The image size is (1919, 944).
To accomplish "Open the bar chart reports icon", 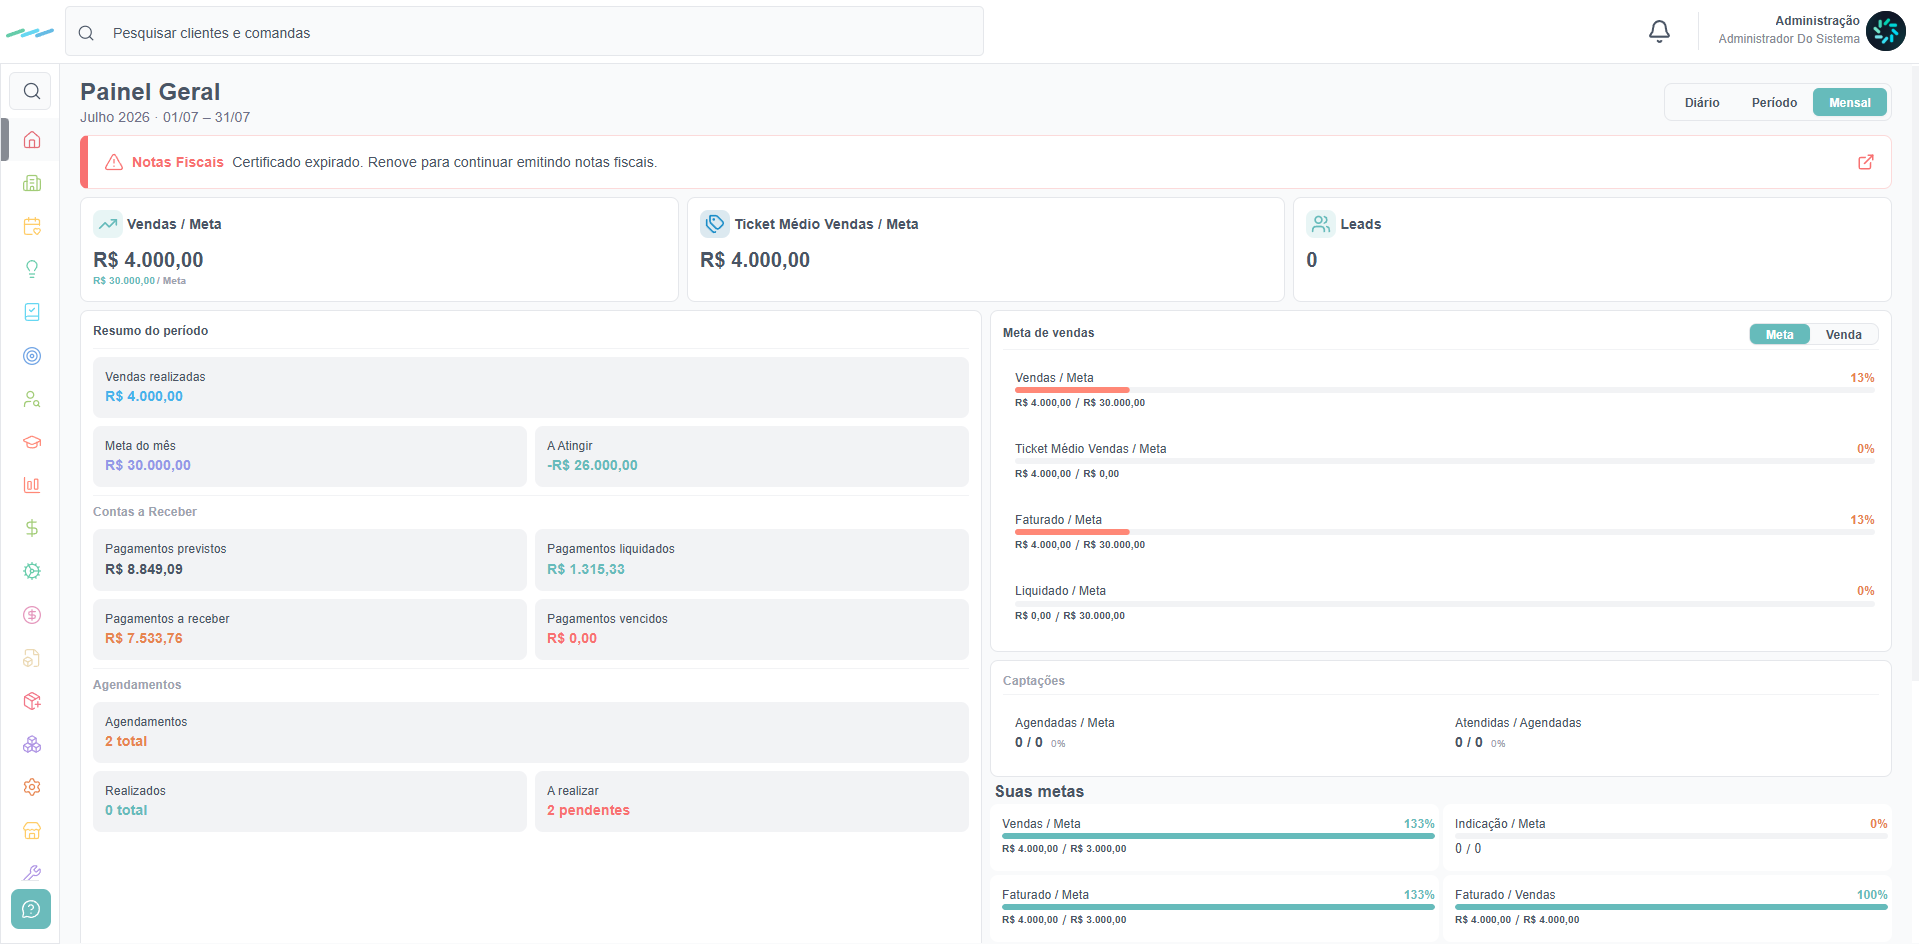I will (x=32, y=485).
